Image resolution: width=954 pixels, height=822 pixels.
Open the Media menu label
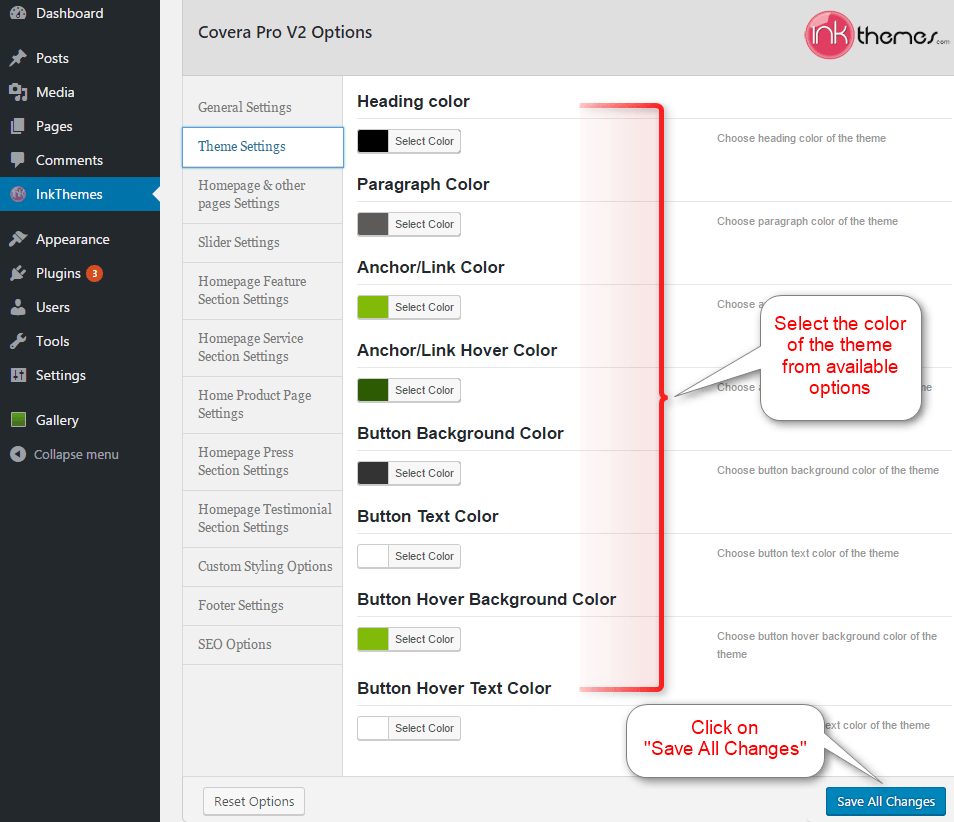tap(55, 92)
